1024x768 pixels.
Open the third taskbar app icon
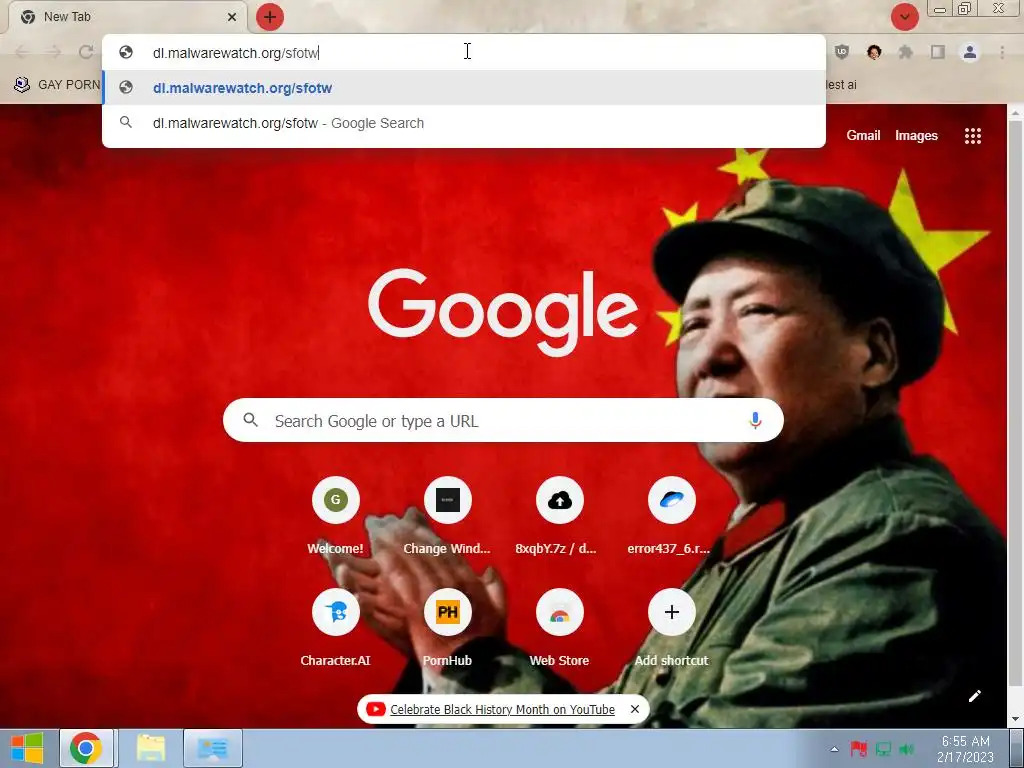pos(213,748)
